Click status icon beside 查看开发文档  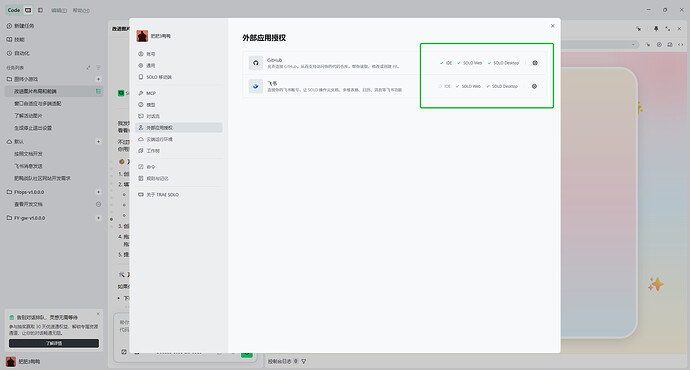point(98,204)
